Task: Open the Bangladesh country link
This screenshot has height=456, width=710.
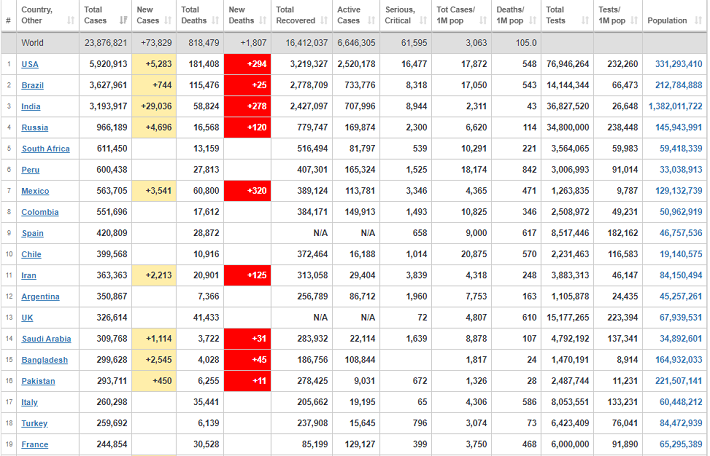Action: click(x=44, y=360)
